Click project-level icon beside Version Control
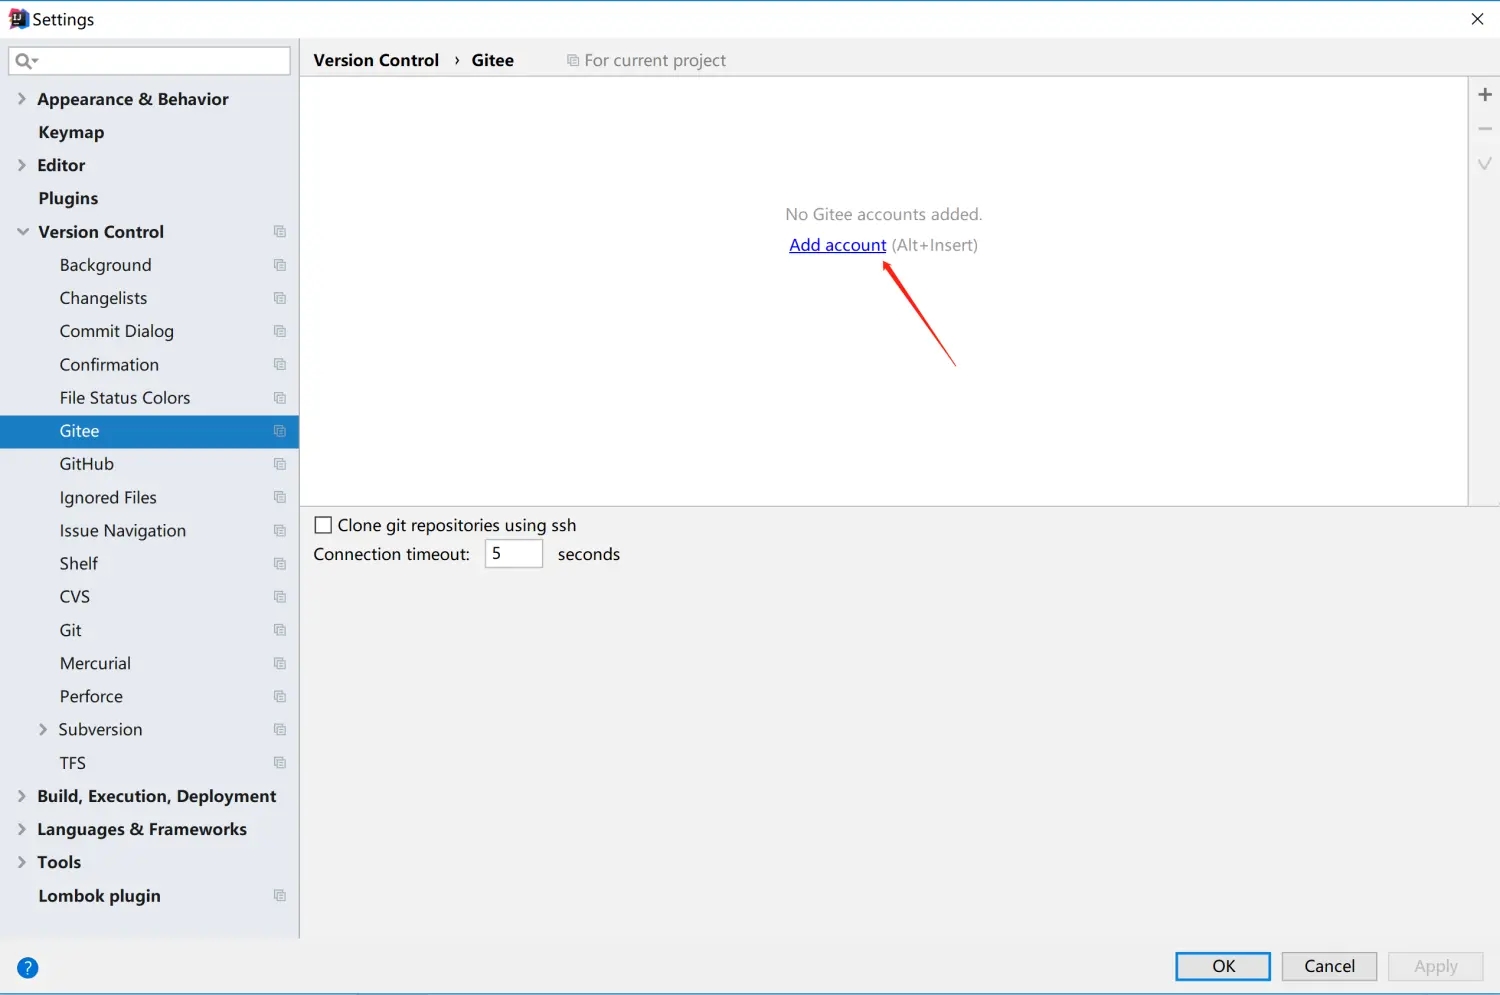 [280, 232]
